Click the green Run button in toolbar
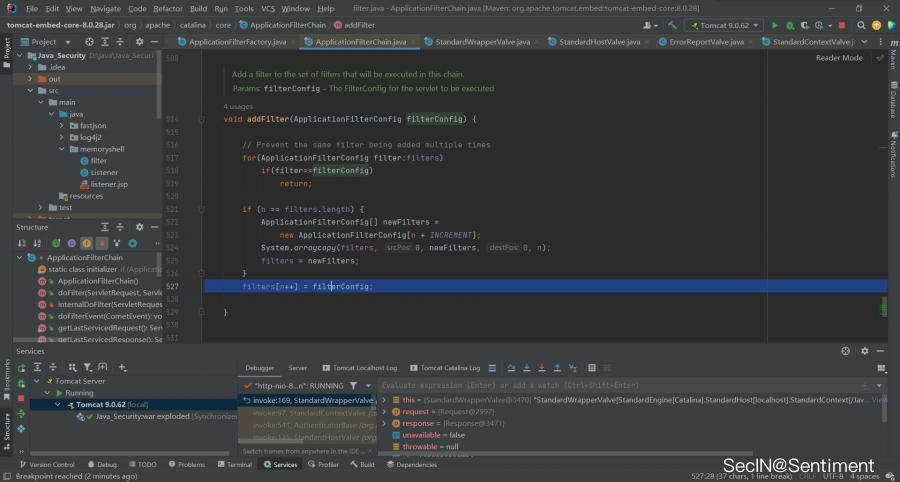This screenshot has height=482, width=900. tap(774, 24)
